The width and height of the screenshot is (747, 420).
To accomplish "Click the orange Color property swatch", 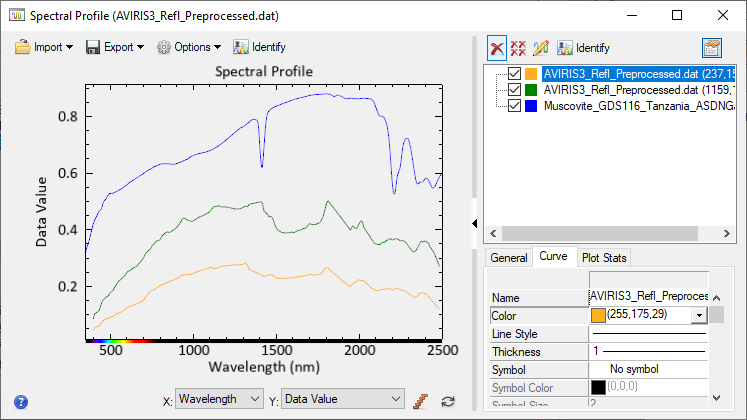I will pos(598,315).
